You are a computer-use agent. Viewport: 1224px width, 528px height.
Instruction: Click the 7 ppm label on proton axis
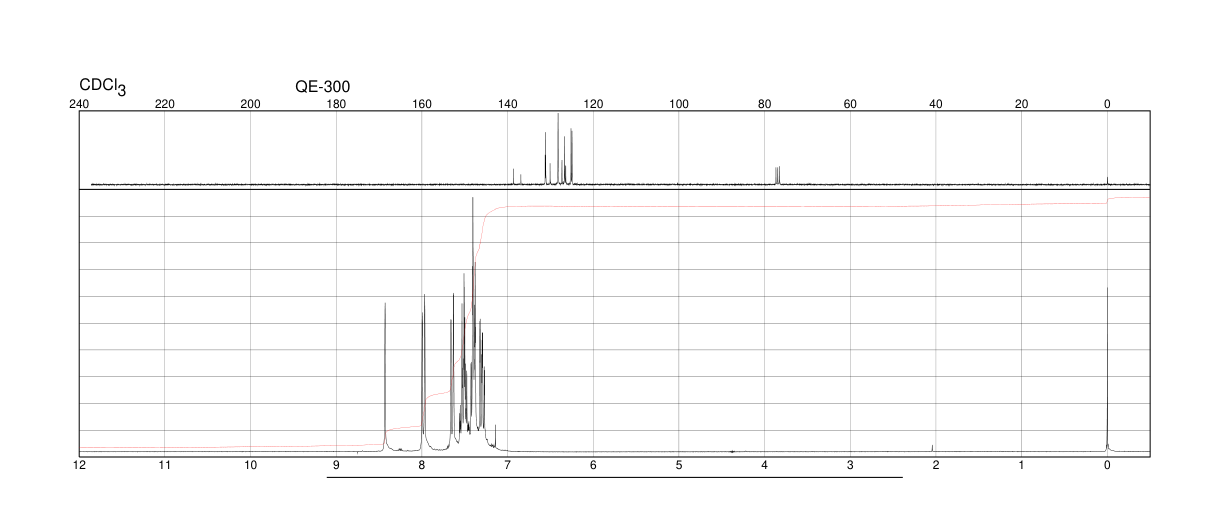508,465
